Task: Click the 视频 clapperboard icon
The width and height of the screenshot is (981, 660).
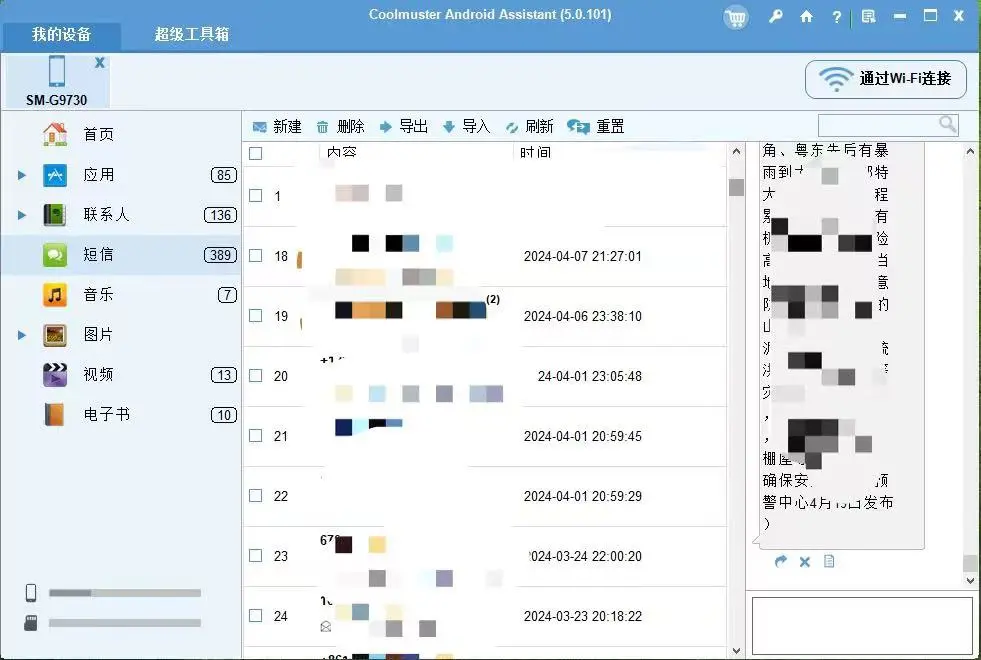Action: pyautogui.click(x=55, y=375)
